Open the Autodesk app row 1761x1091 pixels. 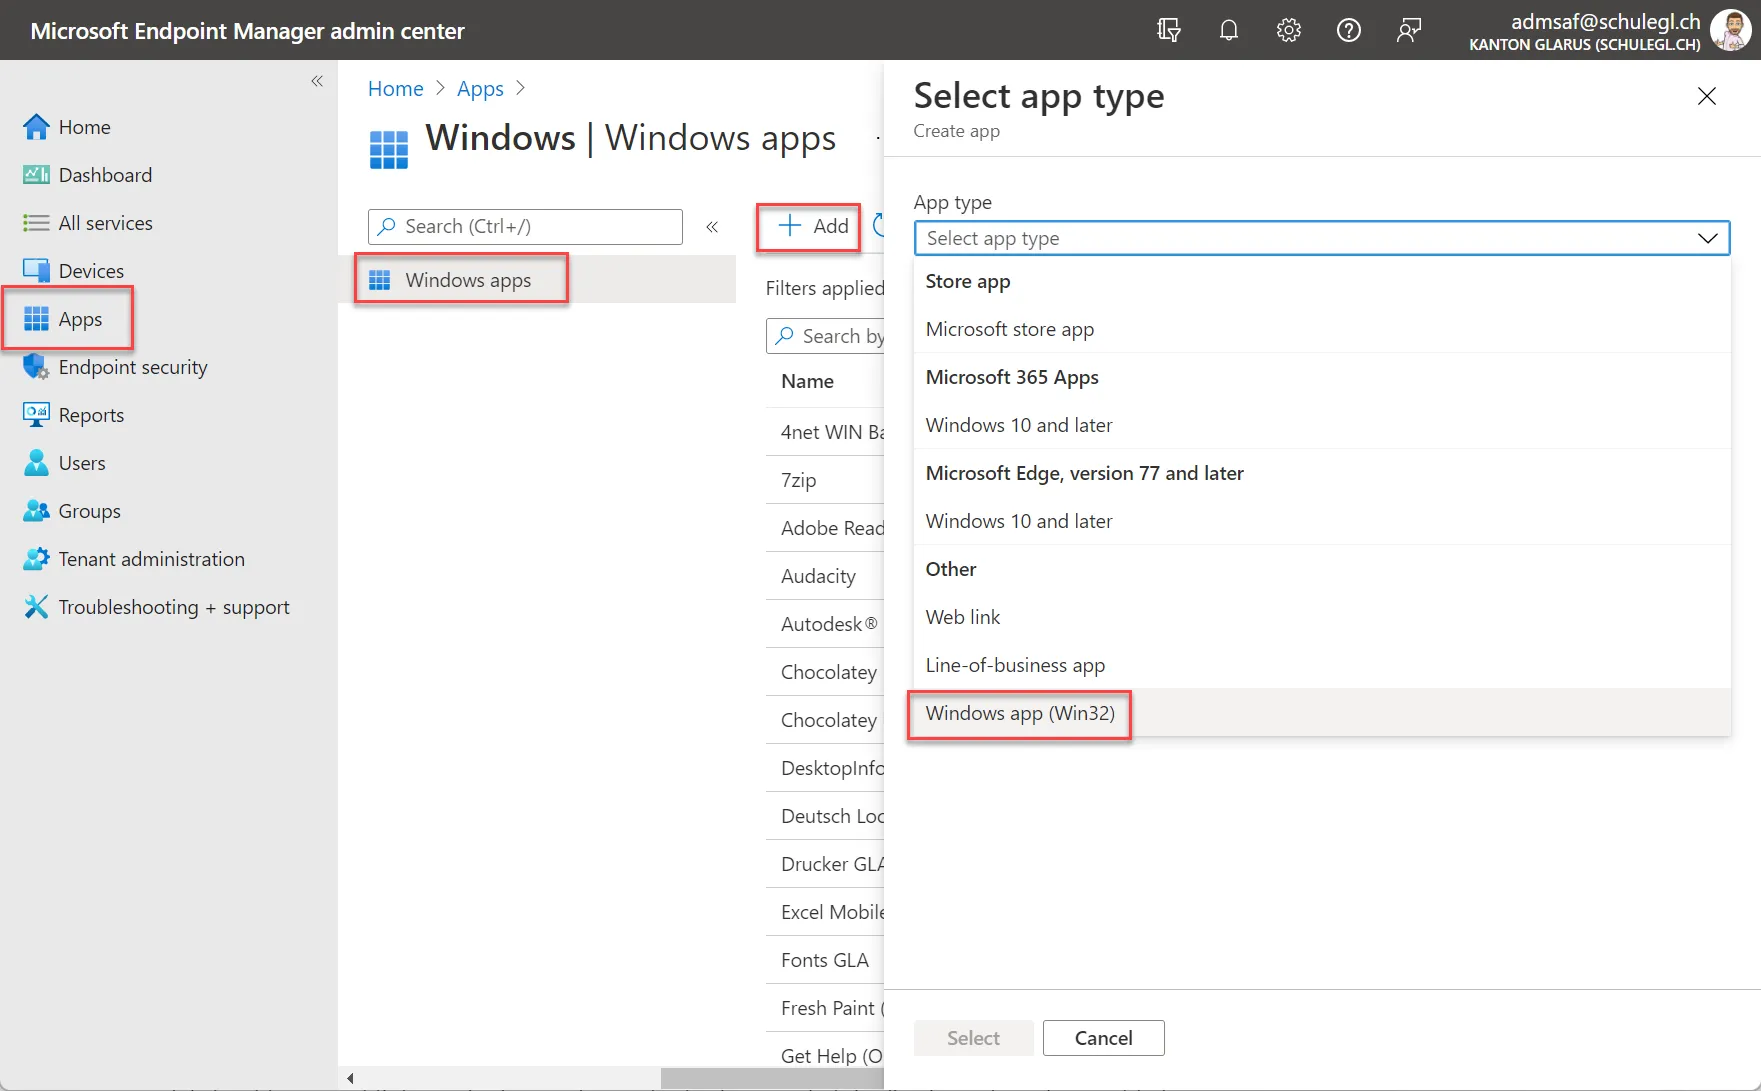coord(825,624)
